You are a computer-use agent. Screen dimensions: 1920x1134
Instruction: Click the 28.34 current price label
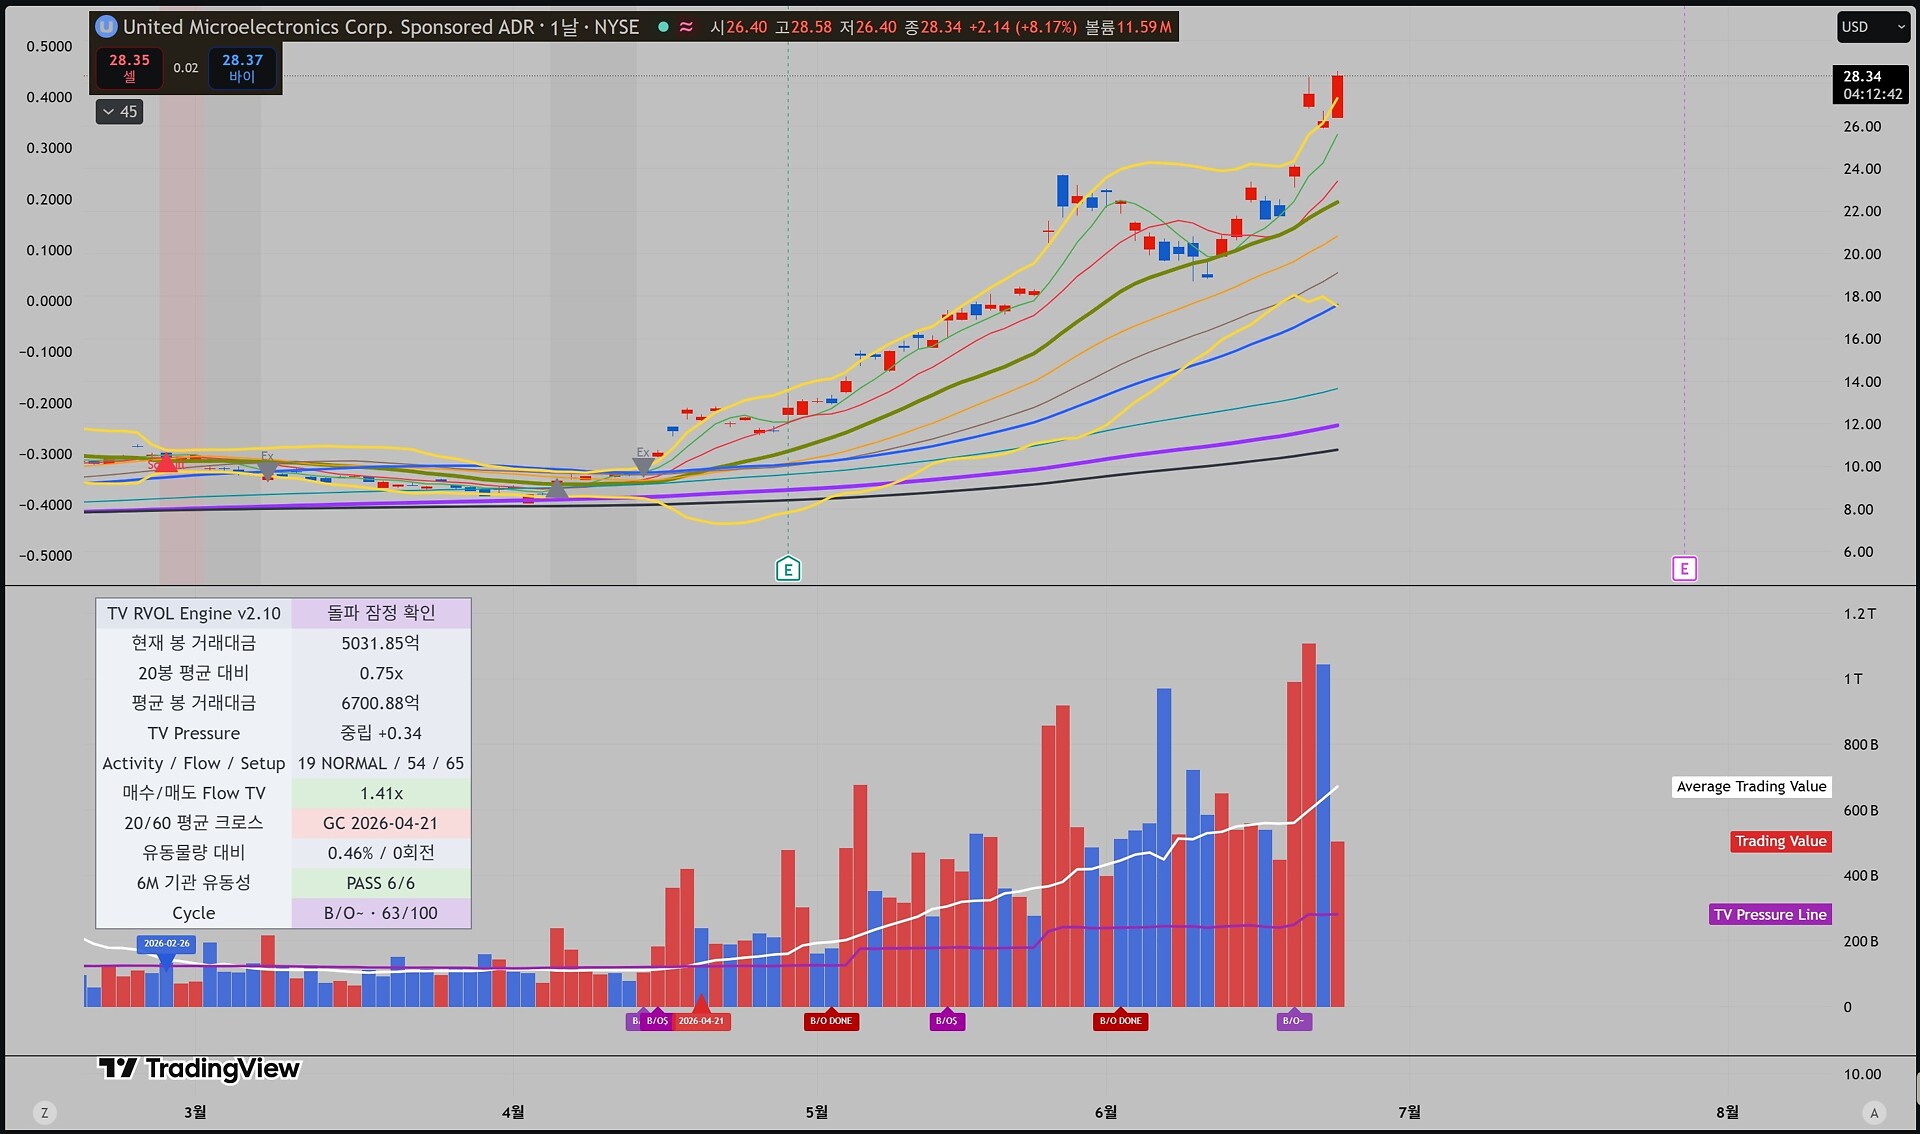[1872, 85]
